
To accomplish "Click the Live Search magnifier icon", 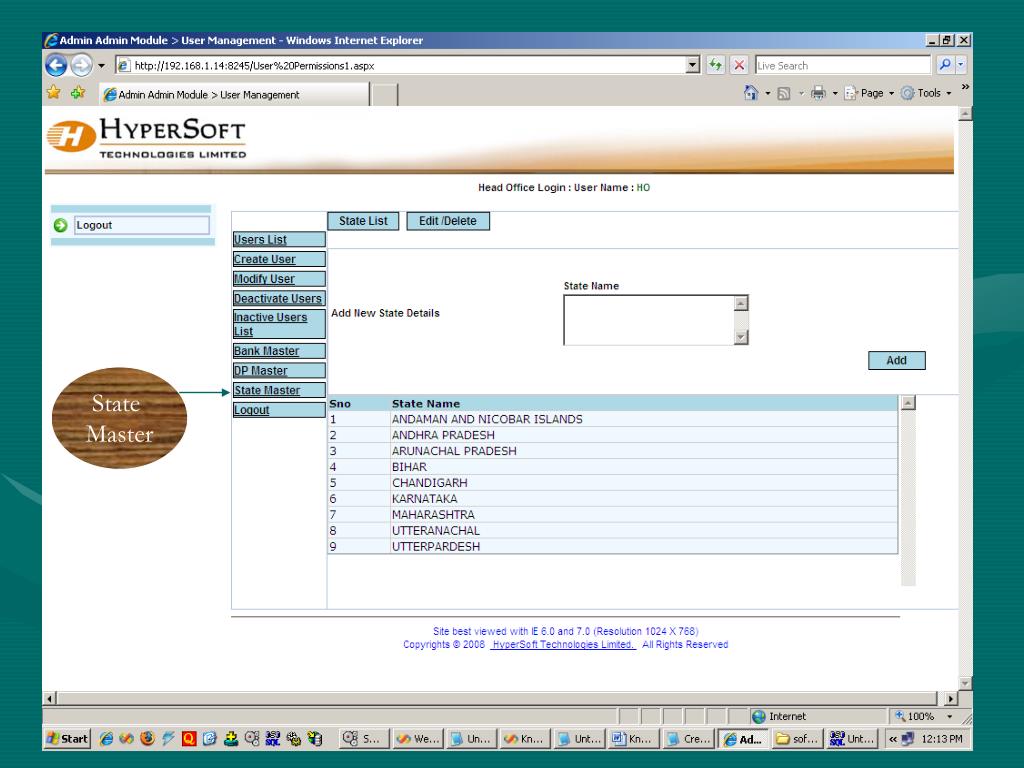I will pyautogui.click(x=944, y=65).
